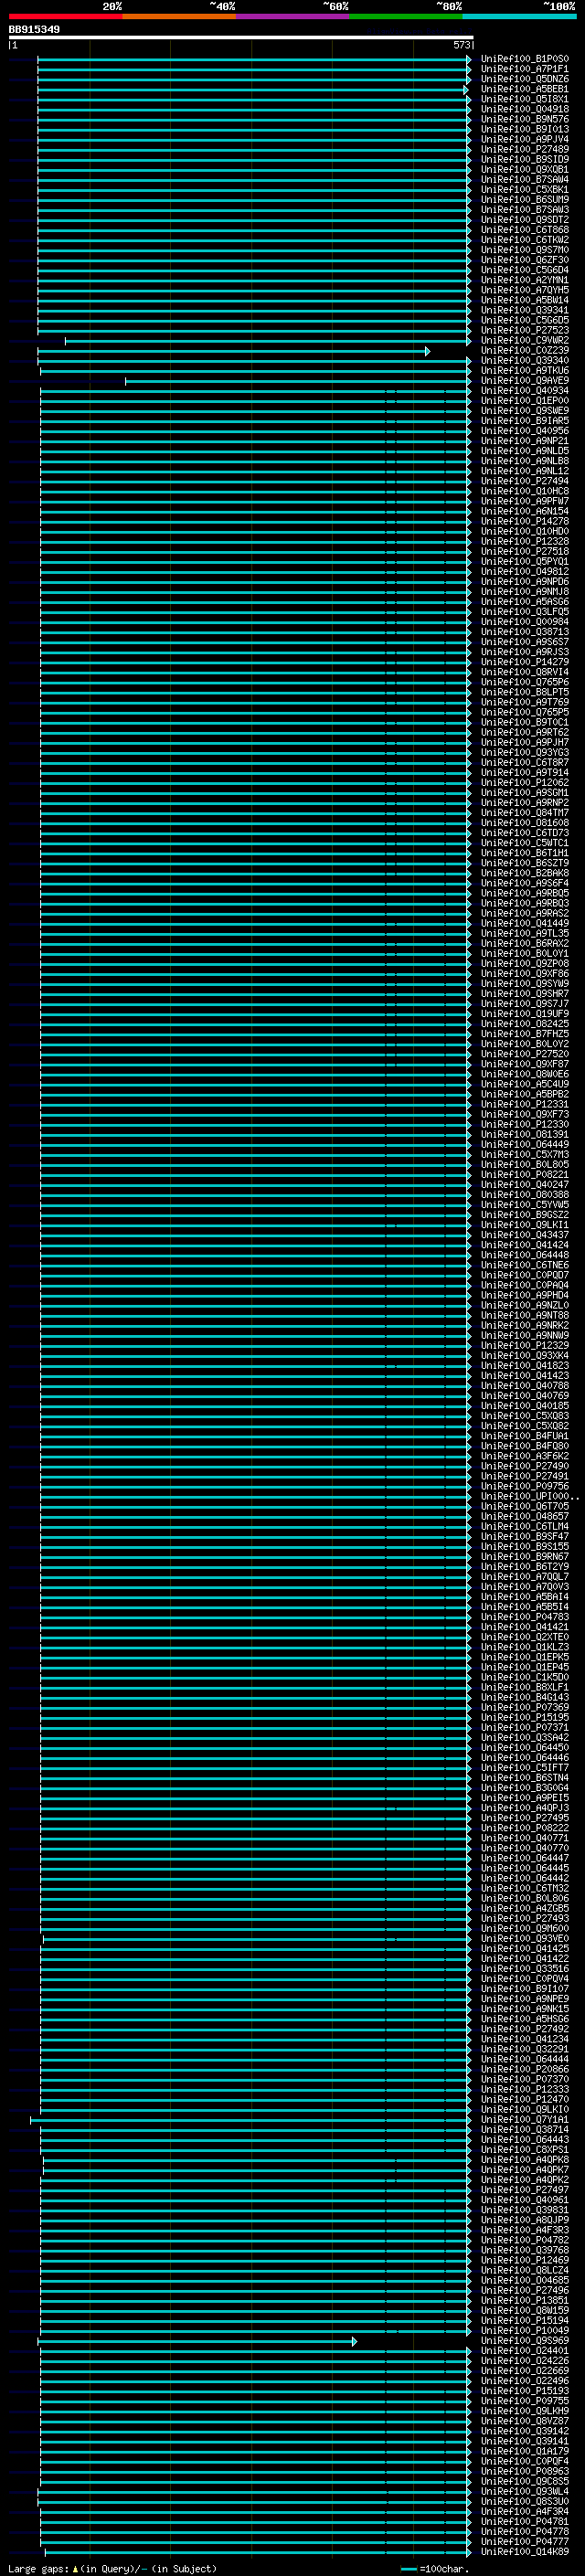Select hit UniRef100_Q41823
585x2576 pixels.
pyautogui.click(x=524, y=1365)
